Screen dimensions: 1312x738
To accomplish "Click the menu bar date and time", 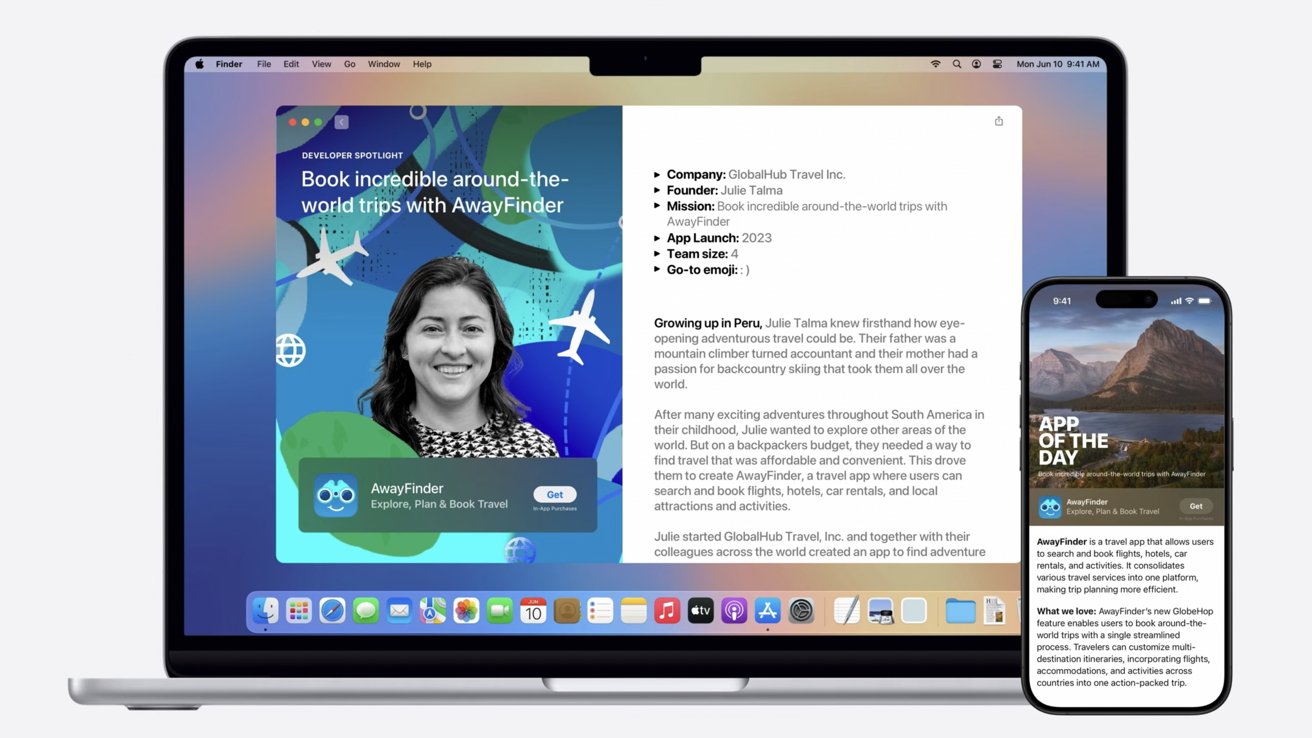I will (x=1057, y=64).
